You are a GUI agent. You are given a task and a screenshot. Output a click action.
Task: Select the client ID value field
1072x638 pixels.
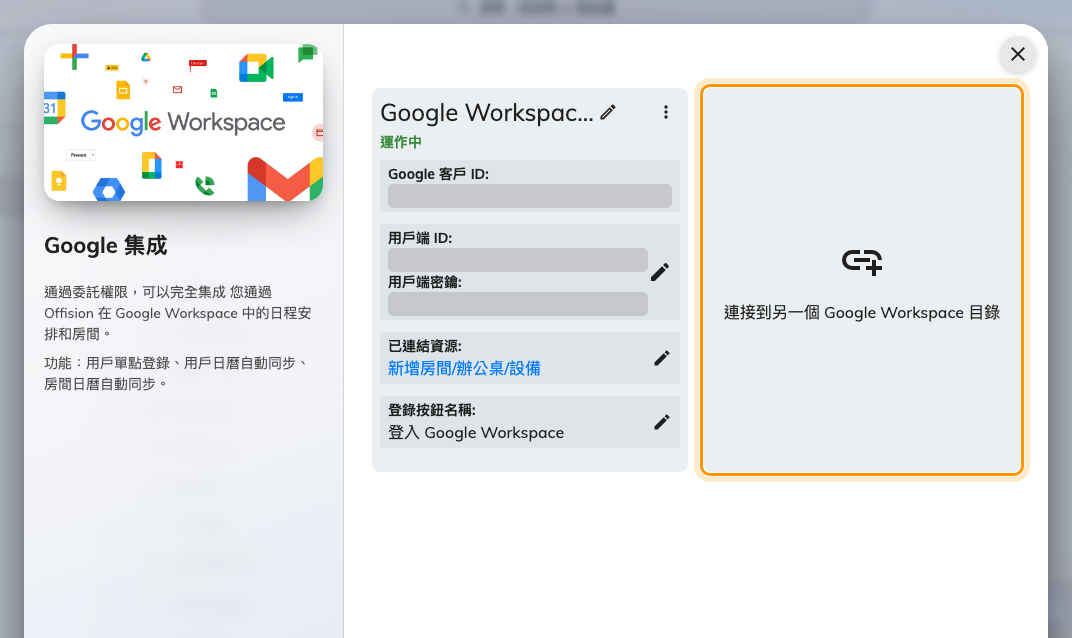[x=518, y=260]
